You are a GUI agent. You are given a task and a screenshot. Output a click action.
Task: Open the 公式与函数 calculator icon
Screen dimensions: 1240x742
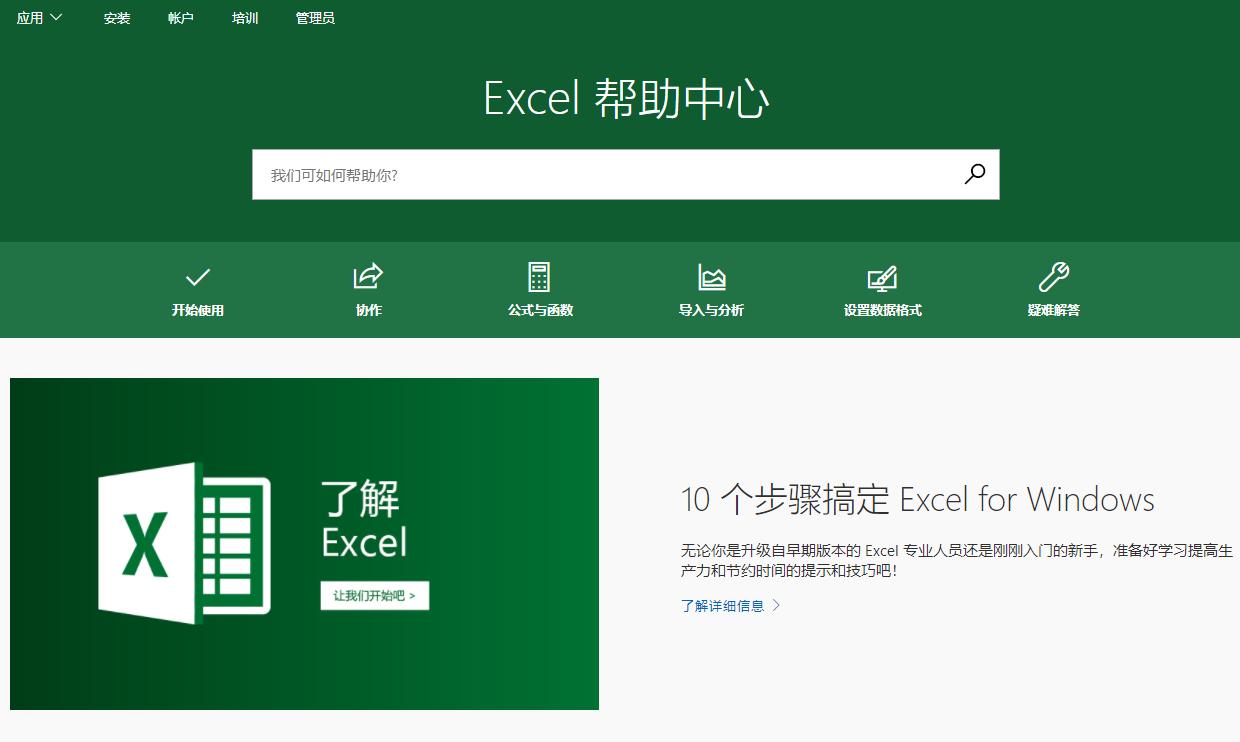click(539, 277)
